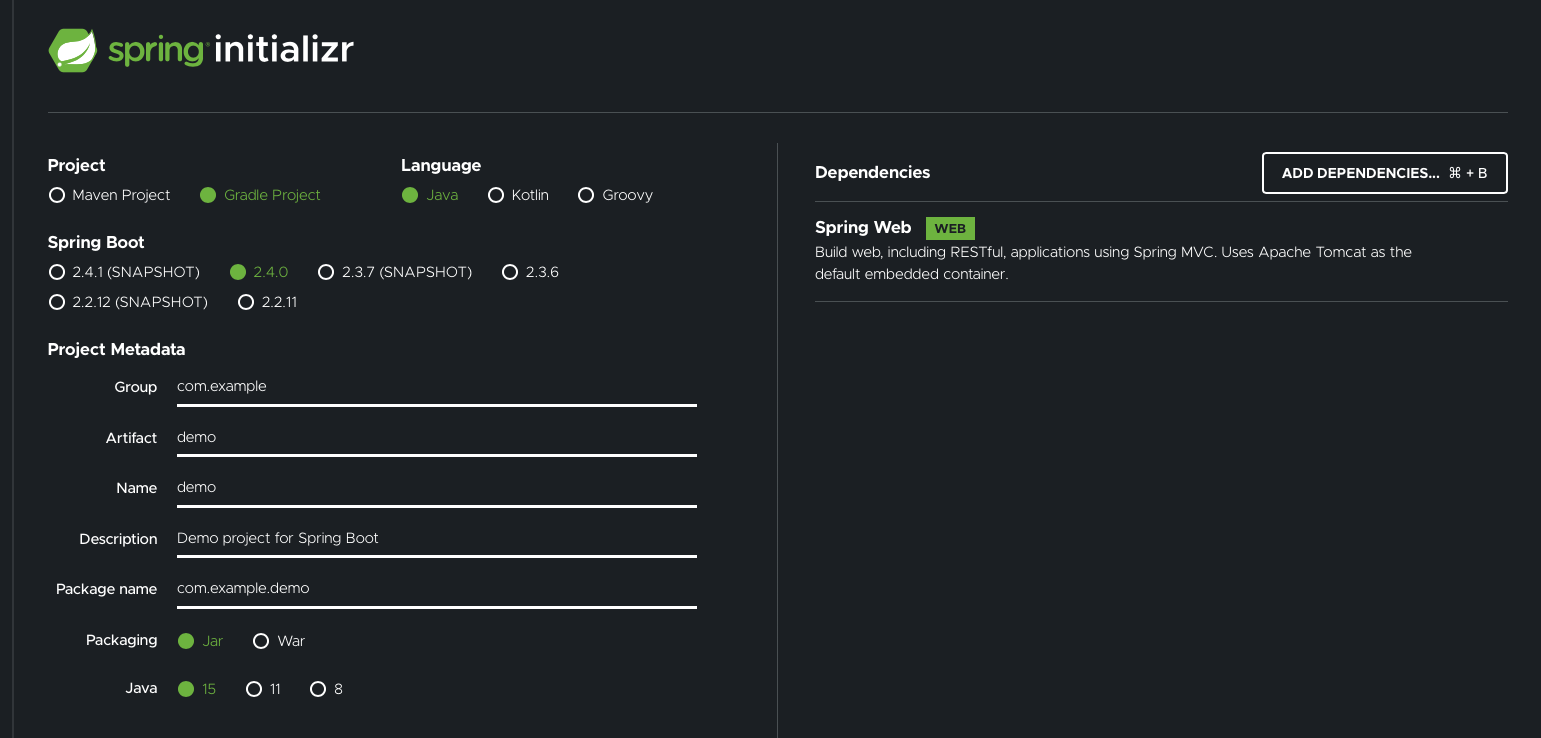Select Spring Boot version 2.2.11
The image size is (1541, 738).
pyautogui.click(x=246, y=302)
